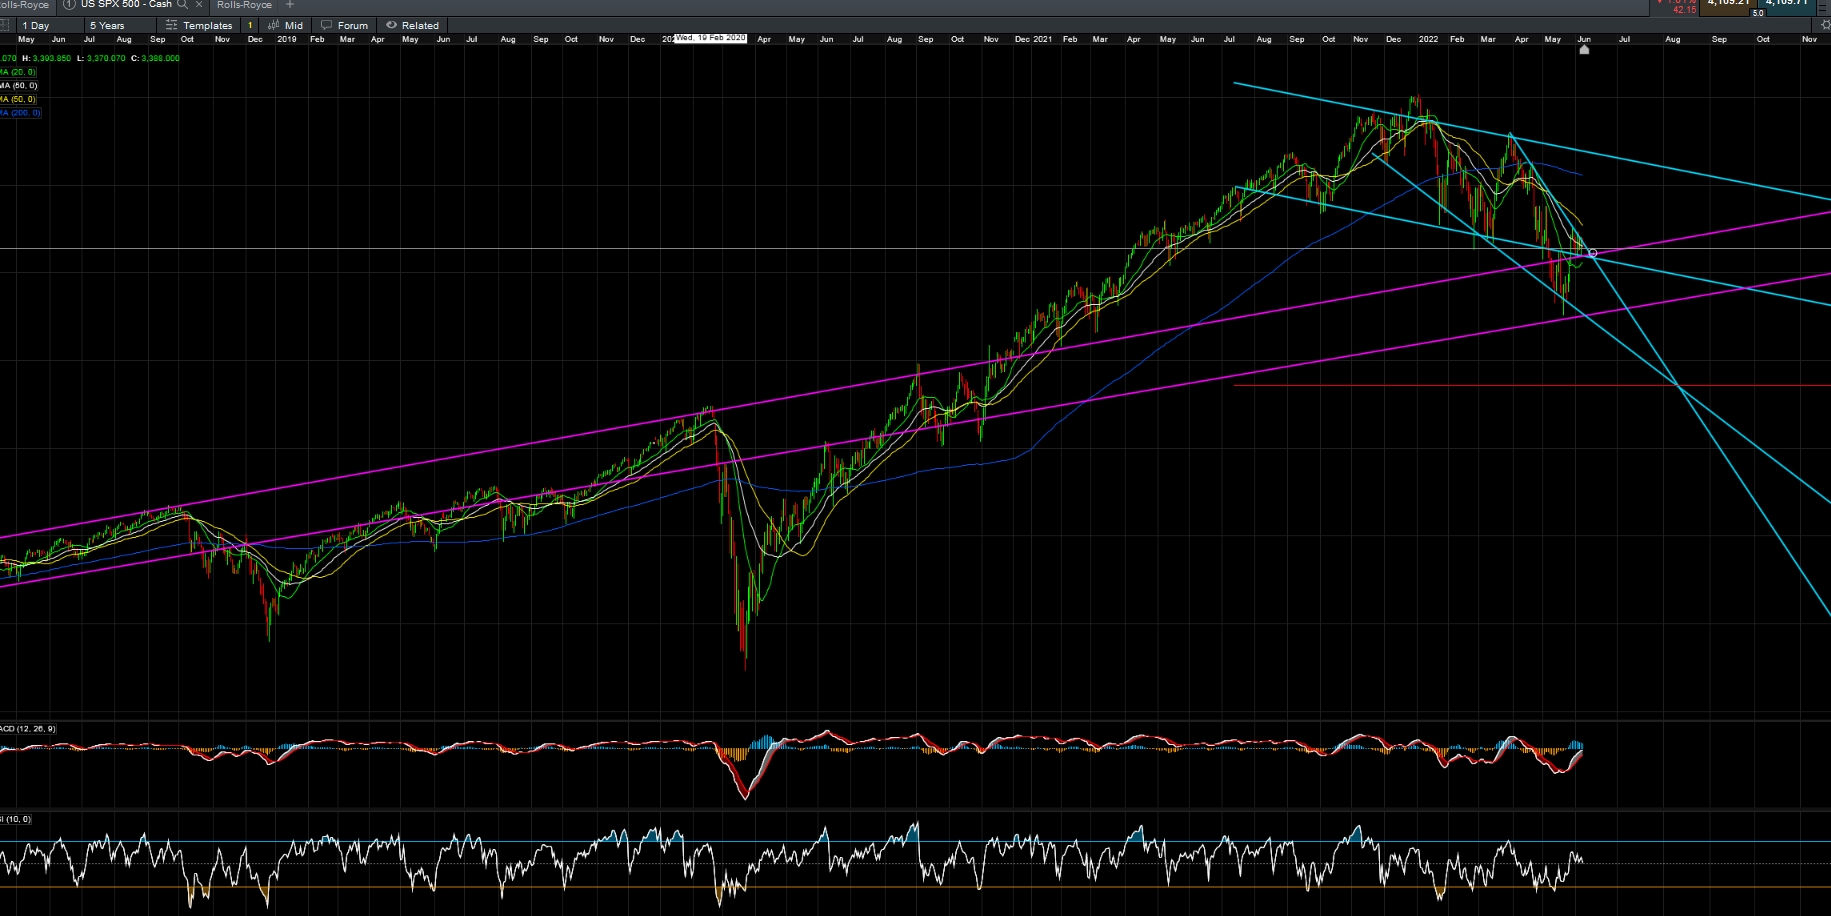Open the search icon on US SPX 500 tab
Viewport: 1831px width, 916px height.
coord(182,5)
